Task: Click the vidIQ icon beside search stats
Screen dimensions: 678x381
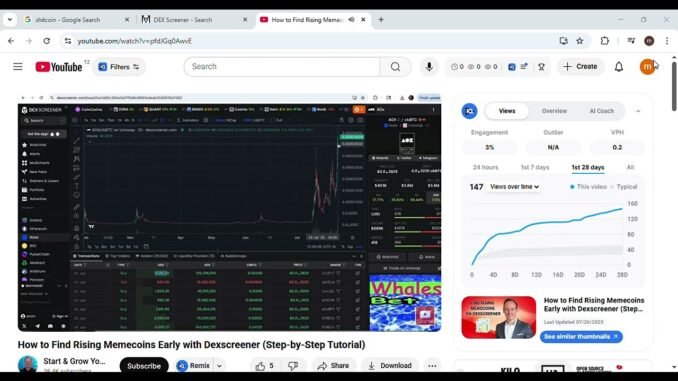Action: click(512, 67)
